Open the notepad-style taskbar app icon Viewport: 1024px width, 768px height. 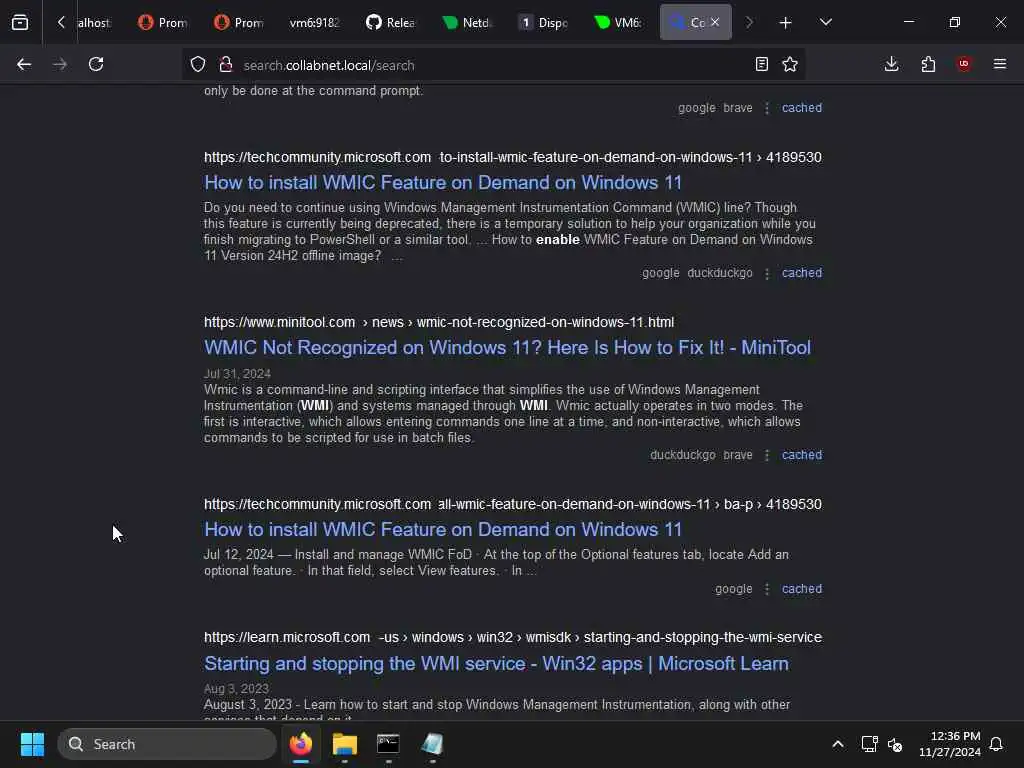point(432,744)
